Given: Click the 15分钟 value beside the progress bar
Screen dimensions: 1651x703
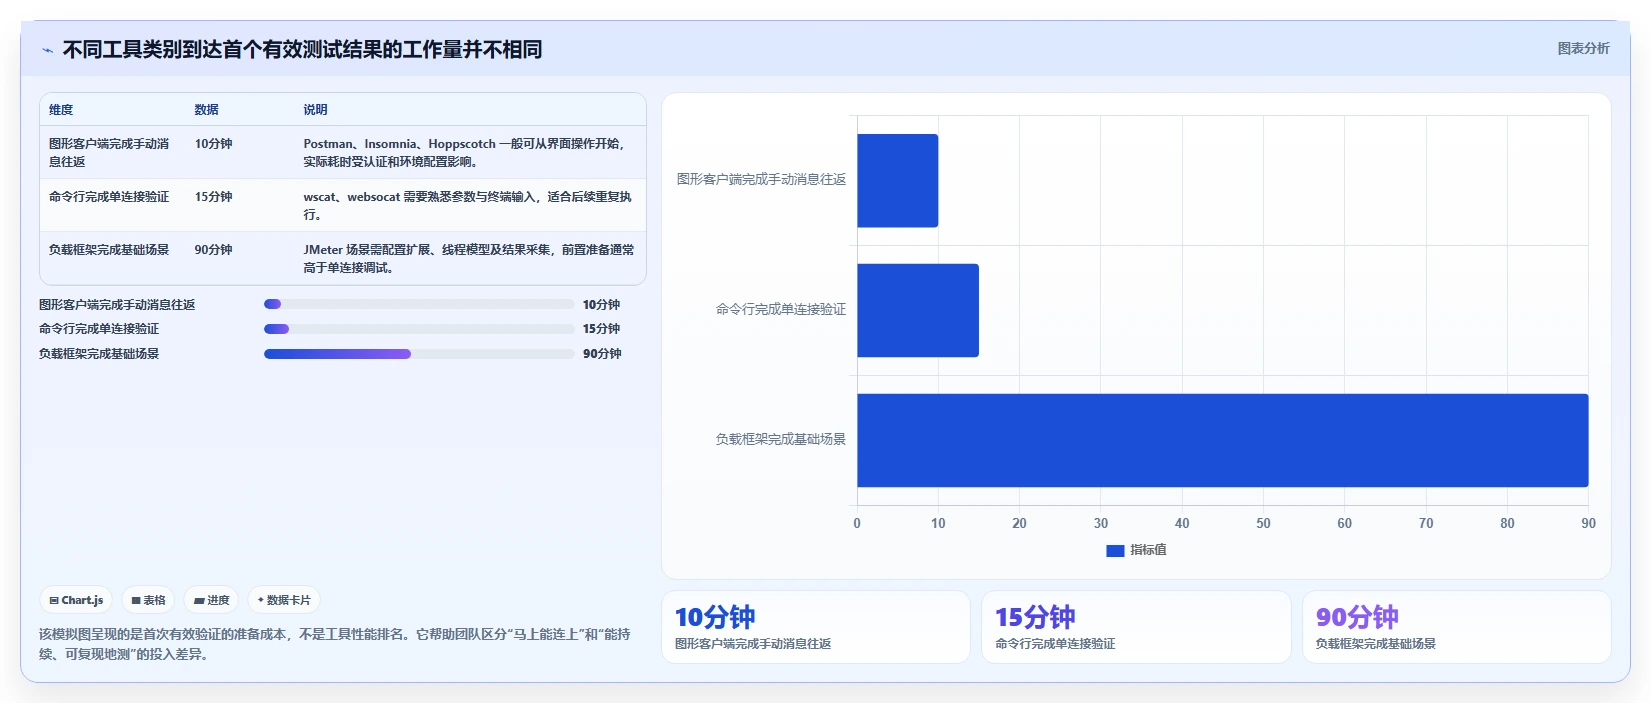Looking at the screenshot, I should 601,329.
